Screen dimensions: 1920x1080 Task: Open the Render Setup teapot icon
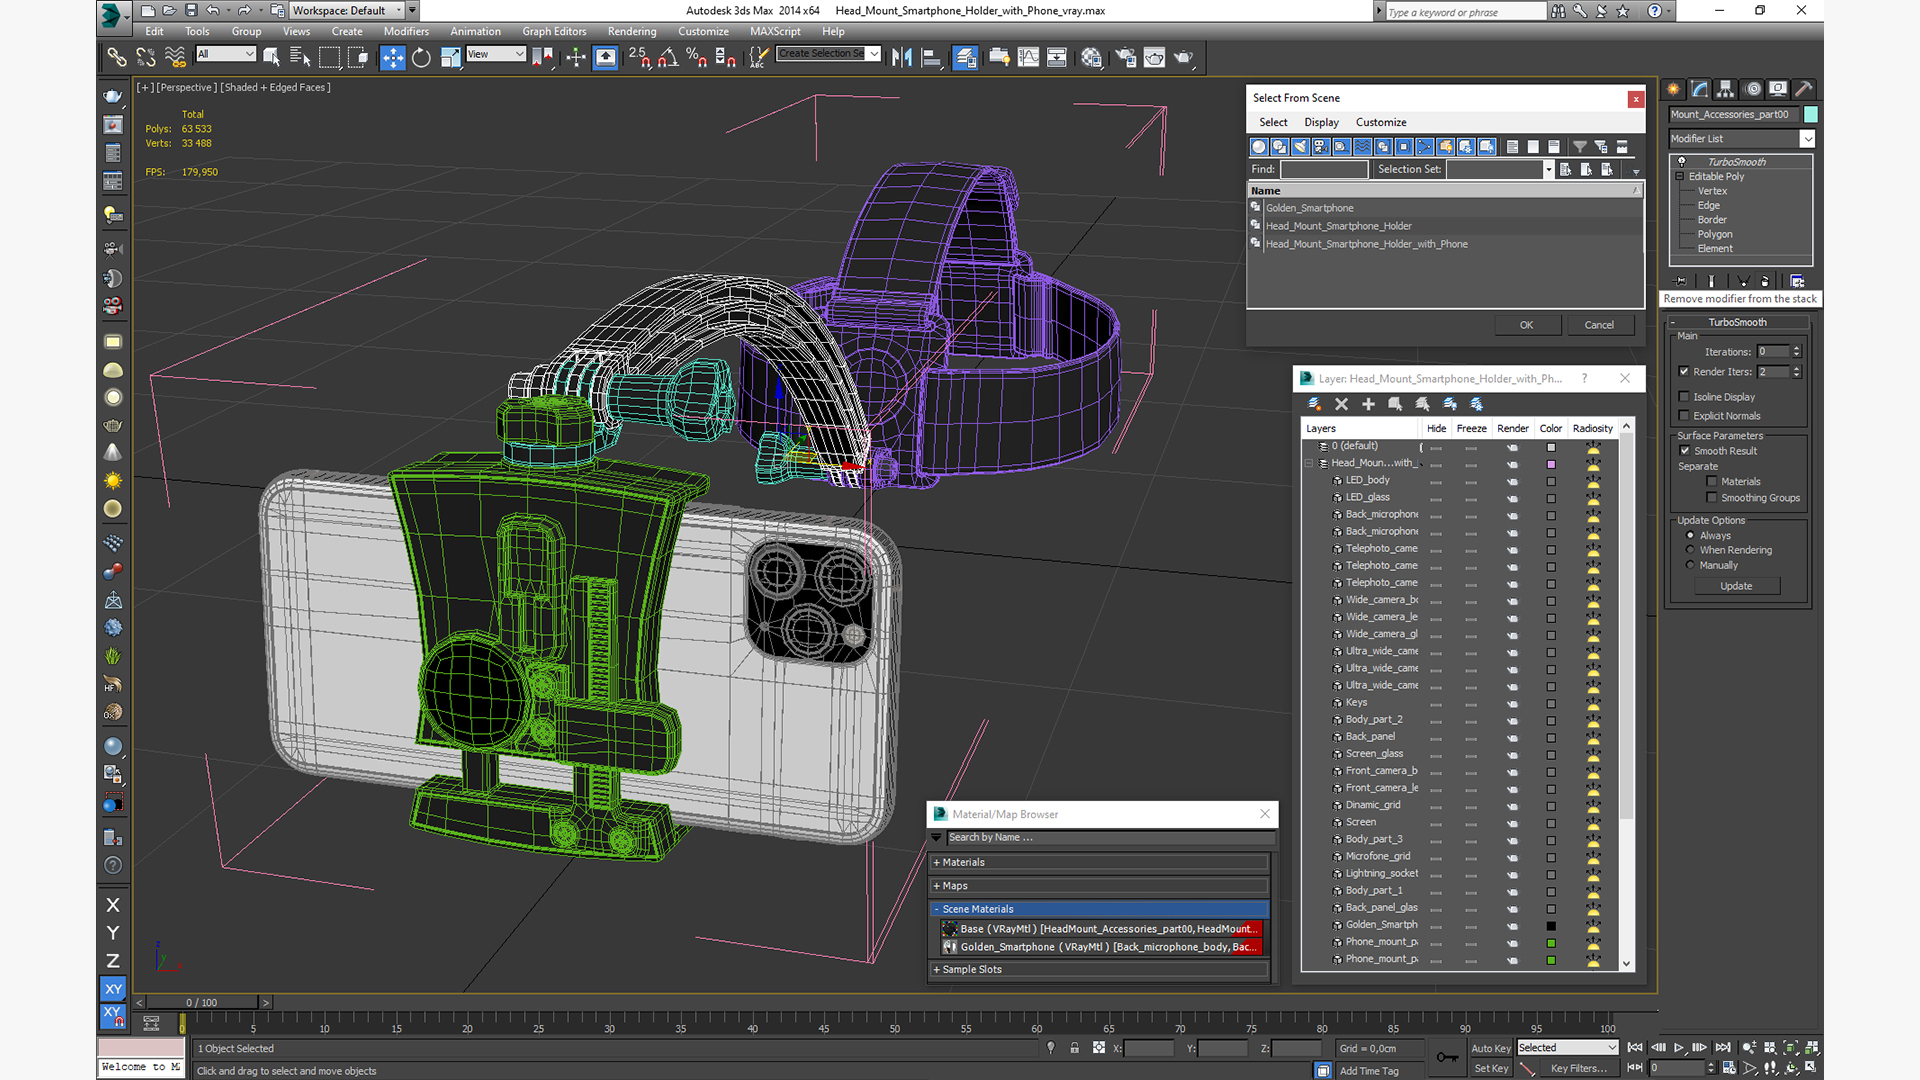(x=1126, y=57)
